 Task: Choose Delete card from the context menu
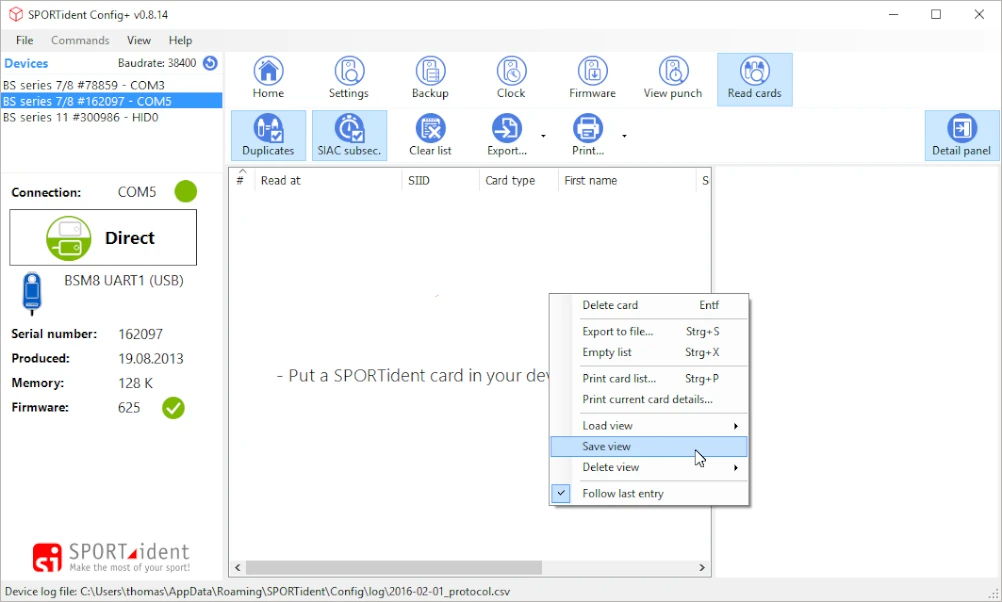[x=649, y=305]
